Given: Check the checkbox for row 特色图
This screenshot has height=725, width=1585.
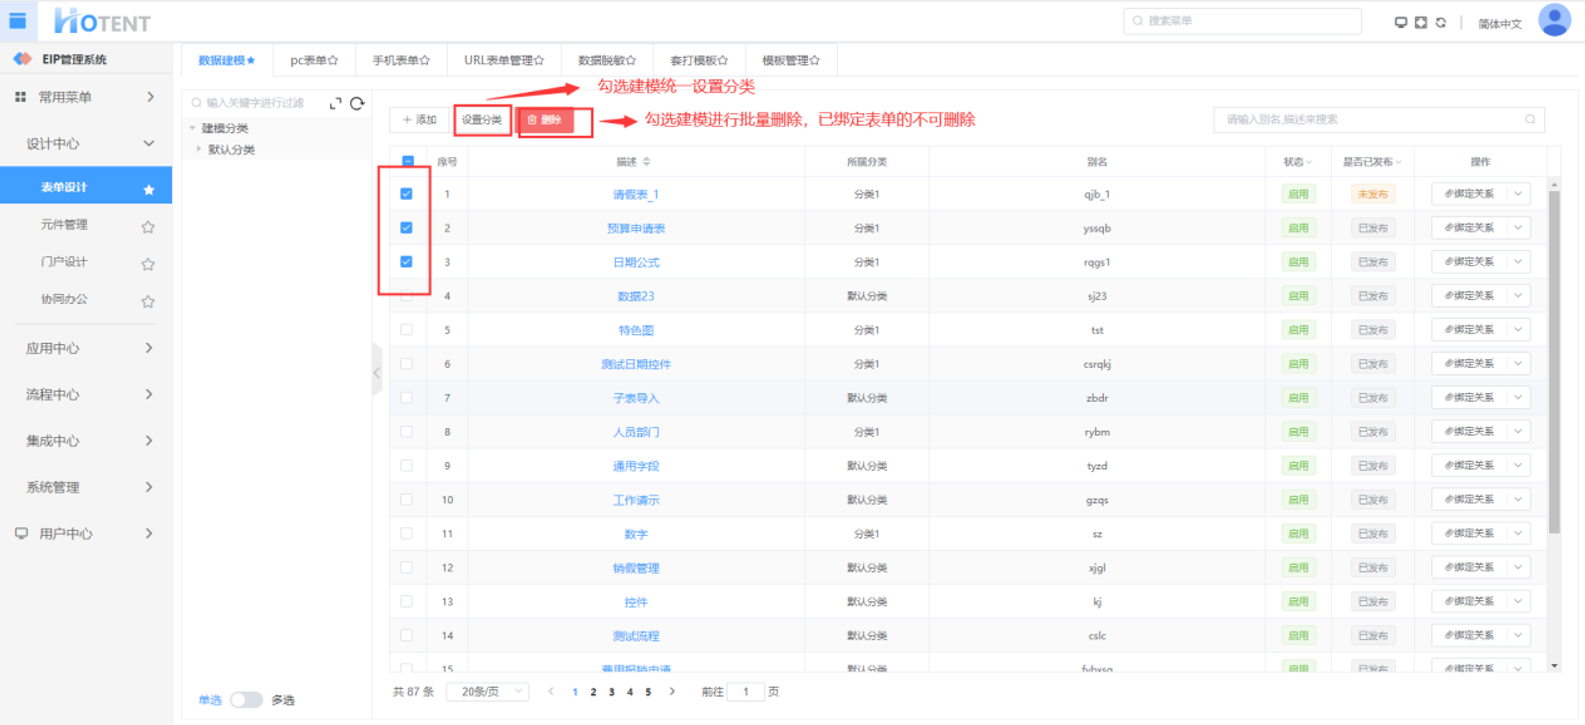Looking at the screenshot, I should [406, 330].
